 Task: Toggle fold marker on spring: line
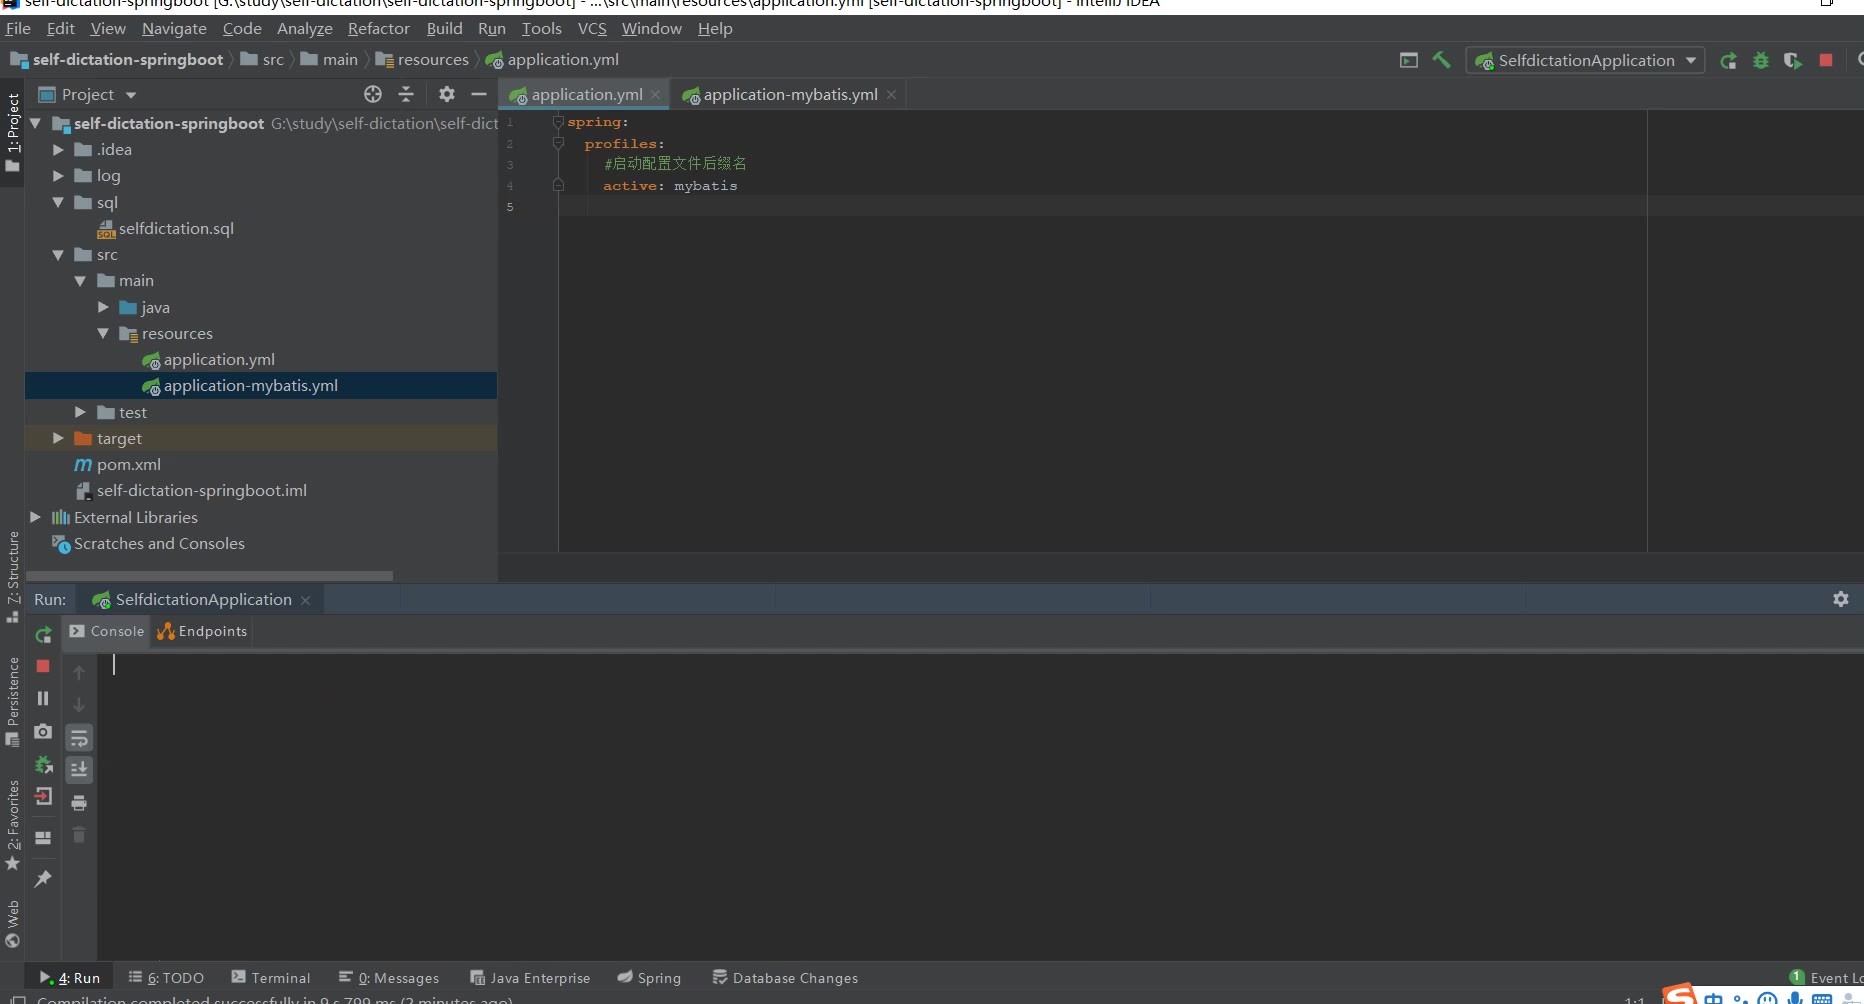click(x=558, y=122)
